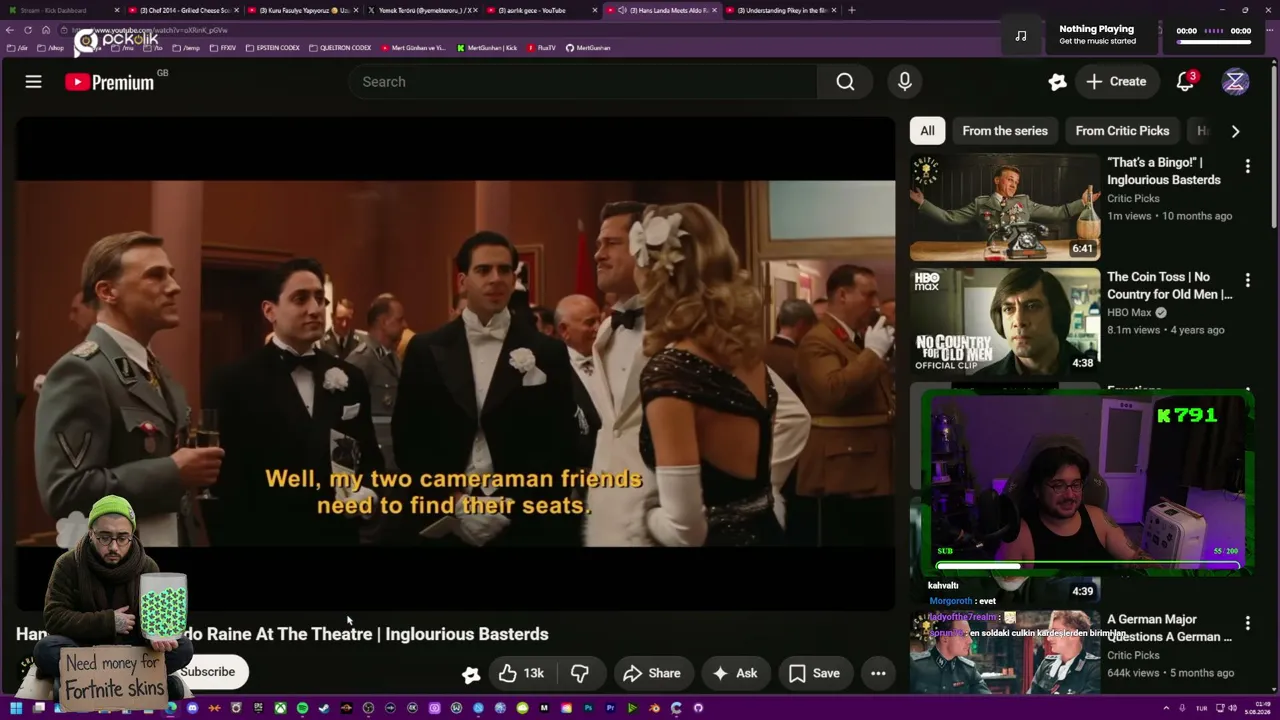Screen dimensions: 1280x720
Task: Open The Coin Toss video title
Action: [x=1170, y=285]
